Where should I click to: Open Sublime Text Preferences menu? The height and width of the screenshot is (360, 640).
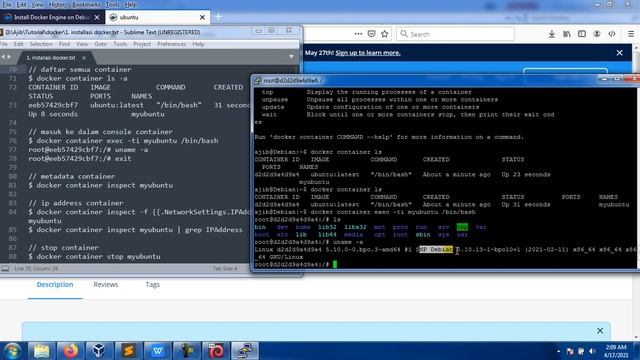pos(171,44)
